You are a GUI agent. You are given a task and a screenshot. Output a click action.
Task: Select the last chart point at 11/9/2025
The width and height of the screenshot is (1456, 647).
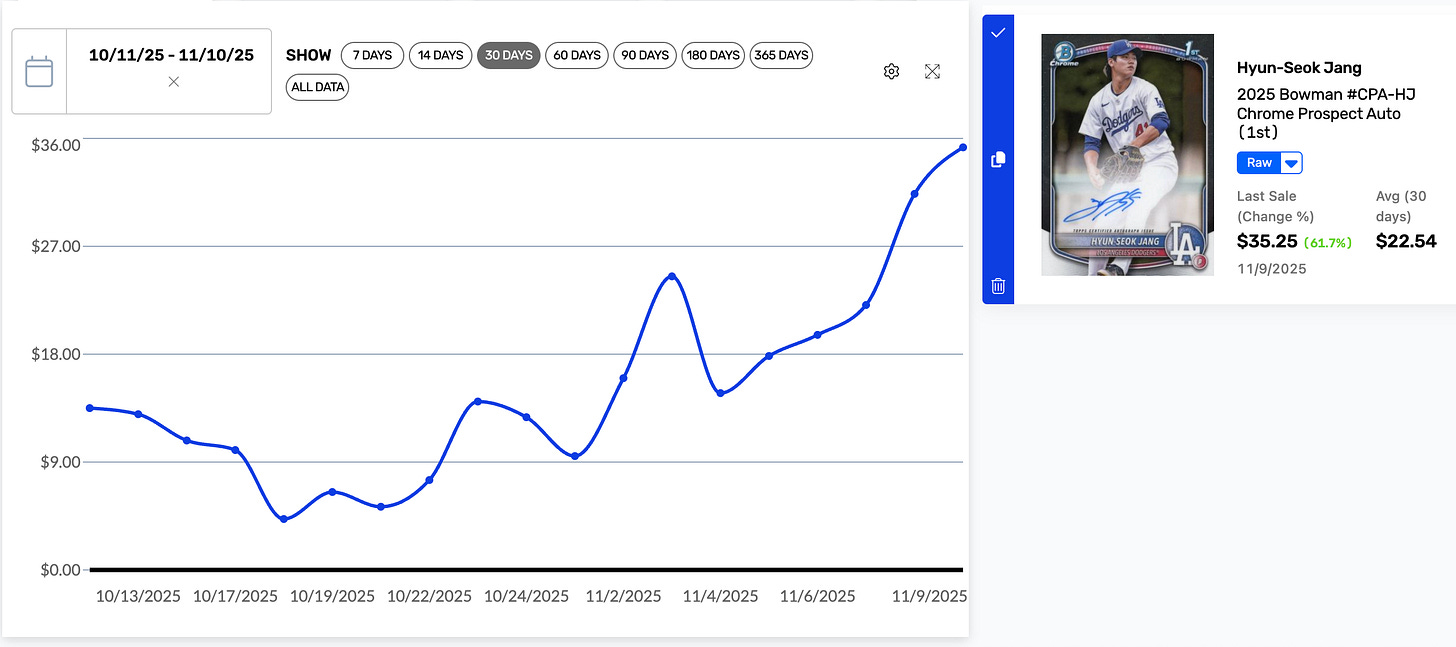tap(963, 147)
